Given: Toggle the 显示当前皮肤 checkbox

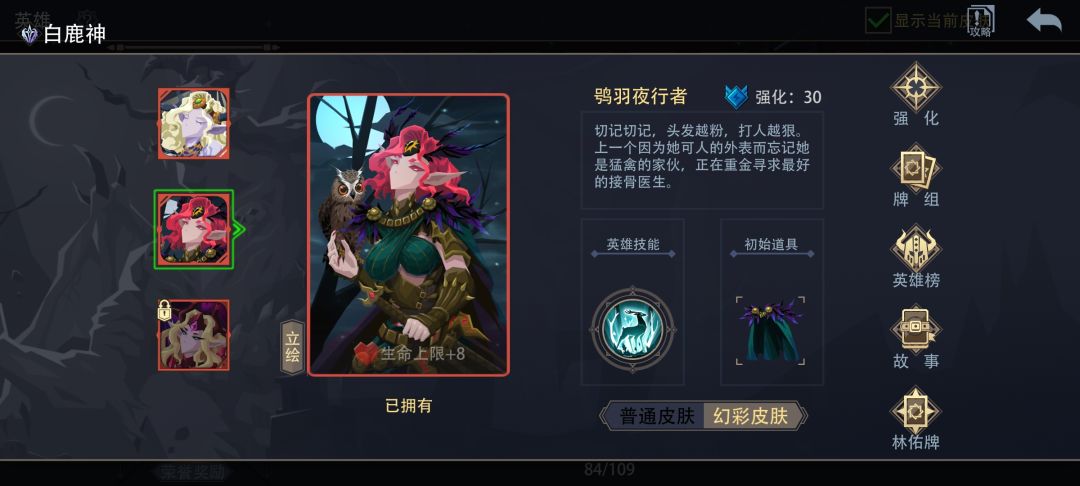Looking at the screenshot, I should [x=878, y=20].
